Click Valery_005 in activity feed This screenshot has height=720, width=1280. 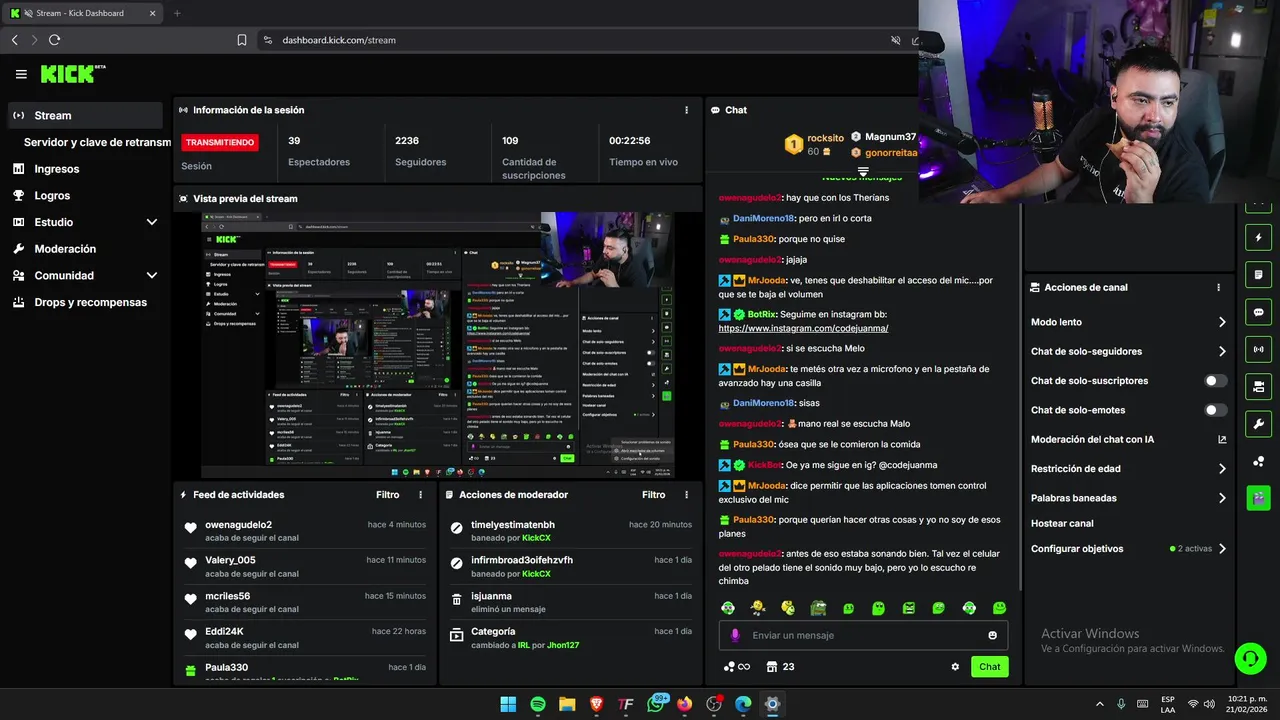(230, 560)
